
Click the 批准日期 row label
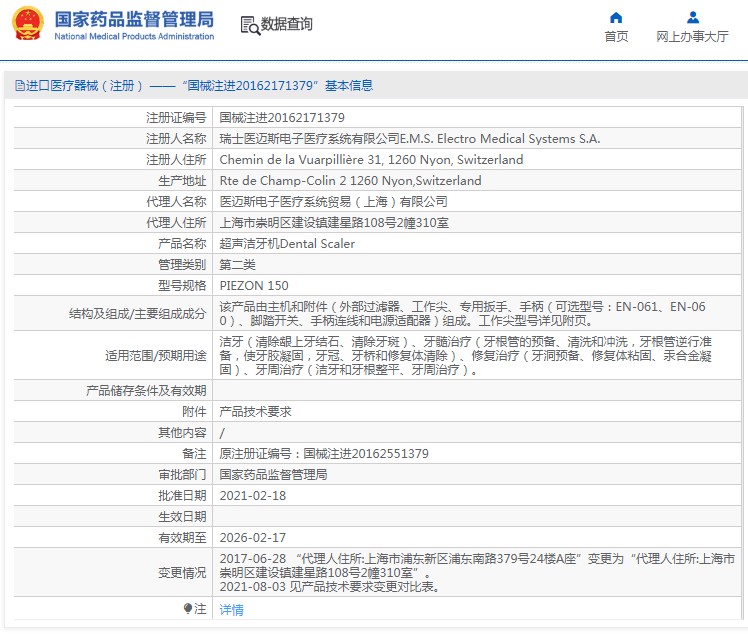point(182,495)
